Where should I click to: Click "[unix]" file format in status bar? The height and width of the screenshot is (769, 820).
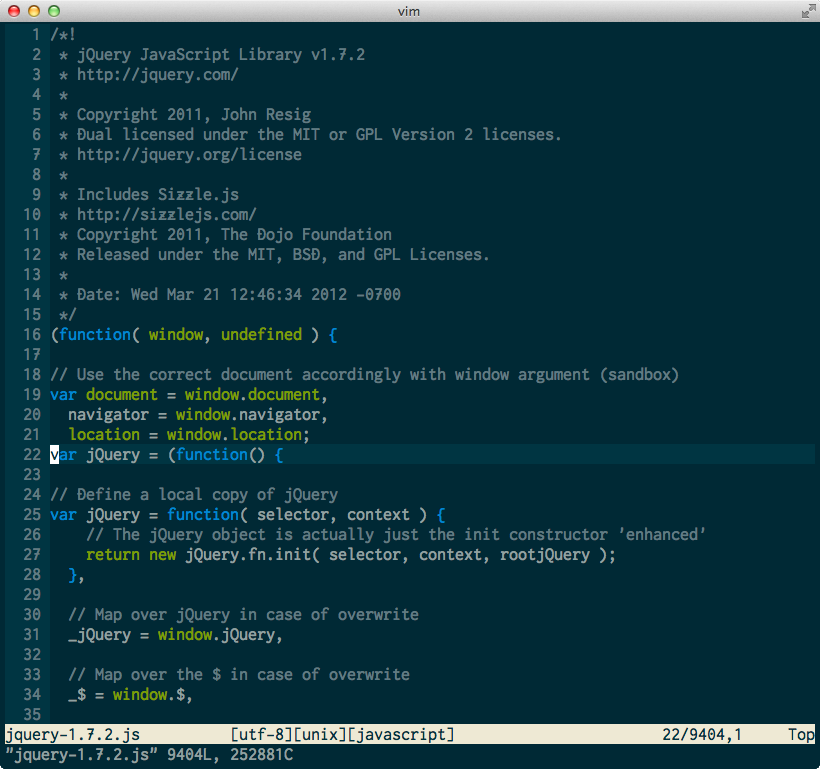[x=320, y=734]
